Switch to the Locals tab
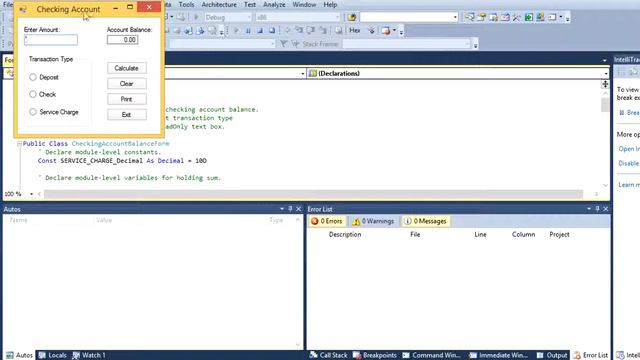The image size is (640, 360). pos(52,355)
